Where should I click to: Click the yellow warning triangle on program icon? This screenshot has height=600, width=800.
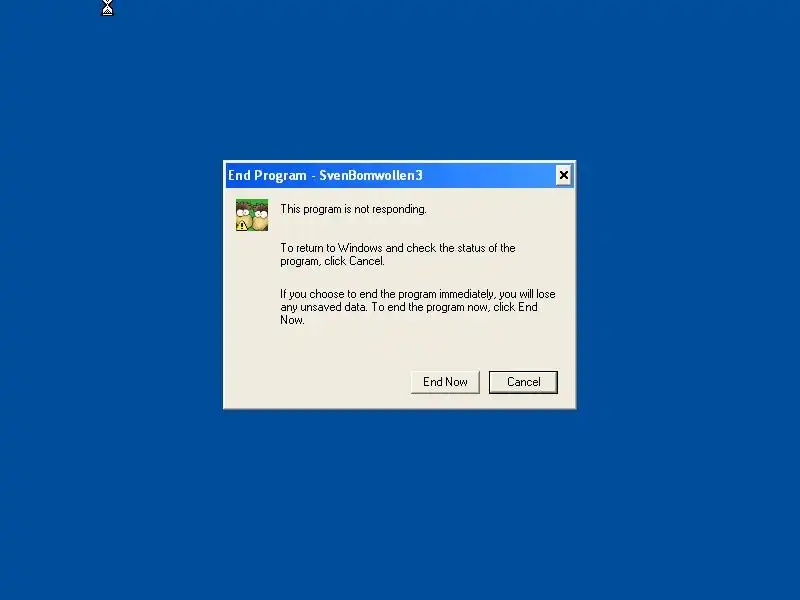242,225
